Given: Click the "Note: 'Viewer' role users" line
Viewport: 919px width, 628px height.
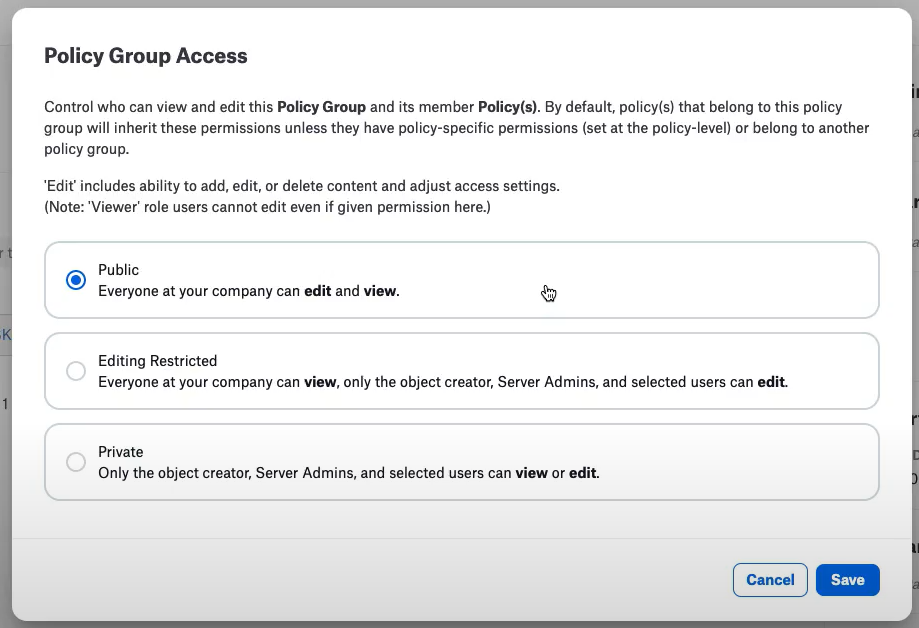Looking at the screenshot, I should [x=267, y=207].
